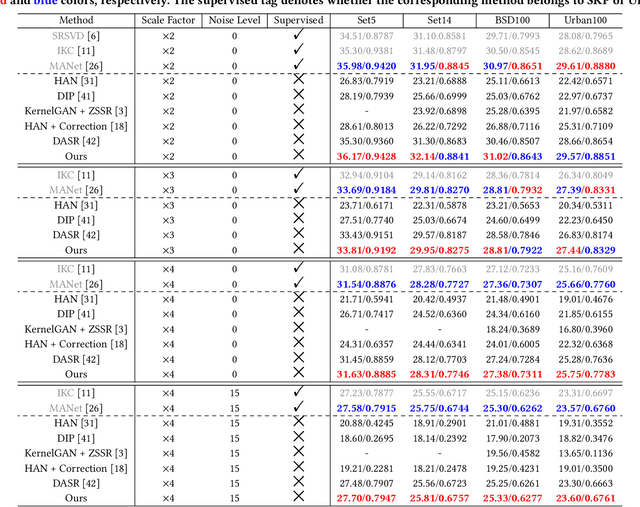Select the value "13.65/0.1136"

[x=585, y=454]
